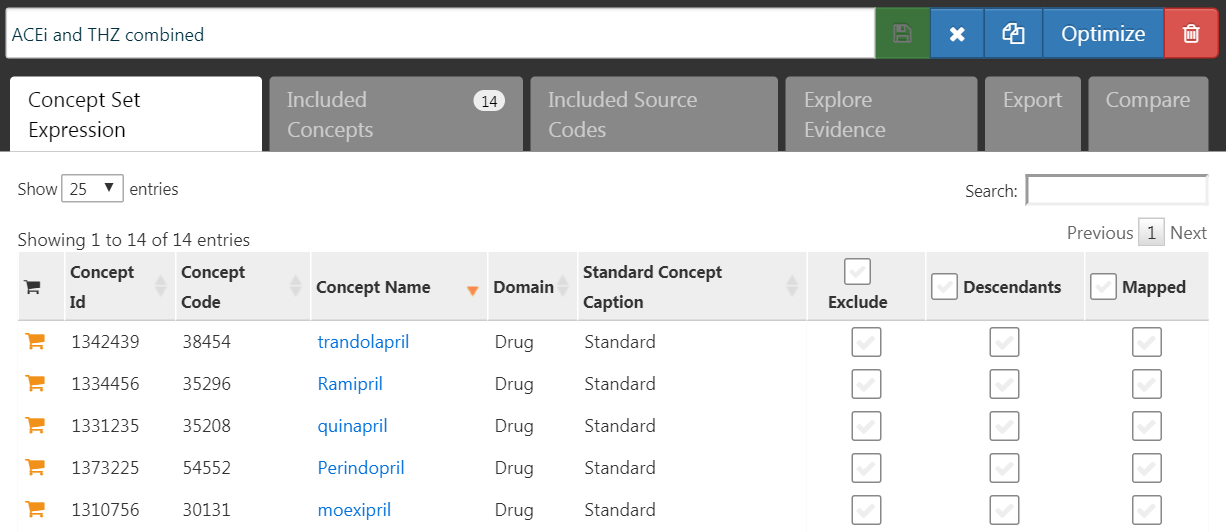
Task: Sort by Concept Code column arrows
Action: coord(296,286)
